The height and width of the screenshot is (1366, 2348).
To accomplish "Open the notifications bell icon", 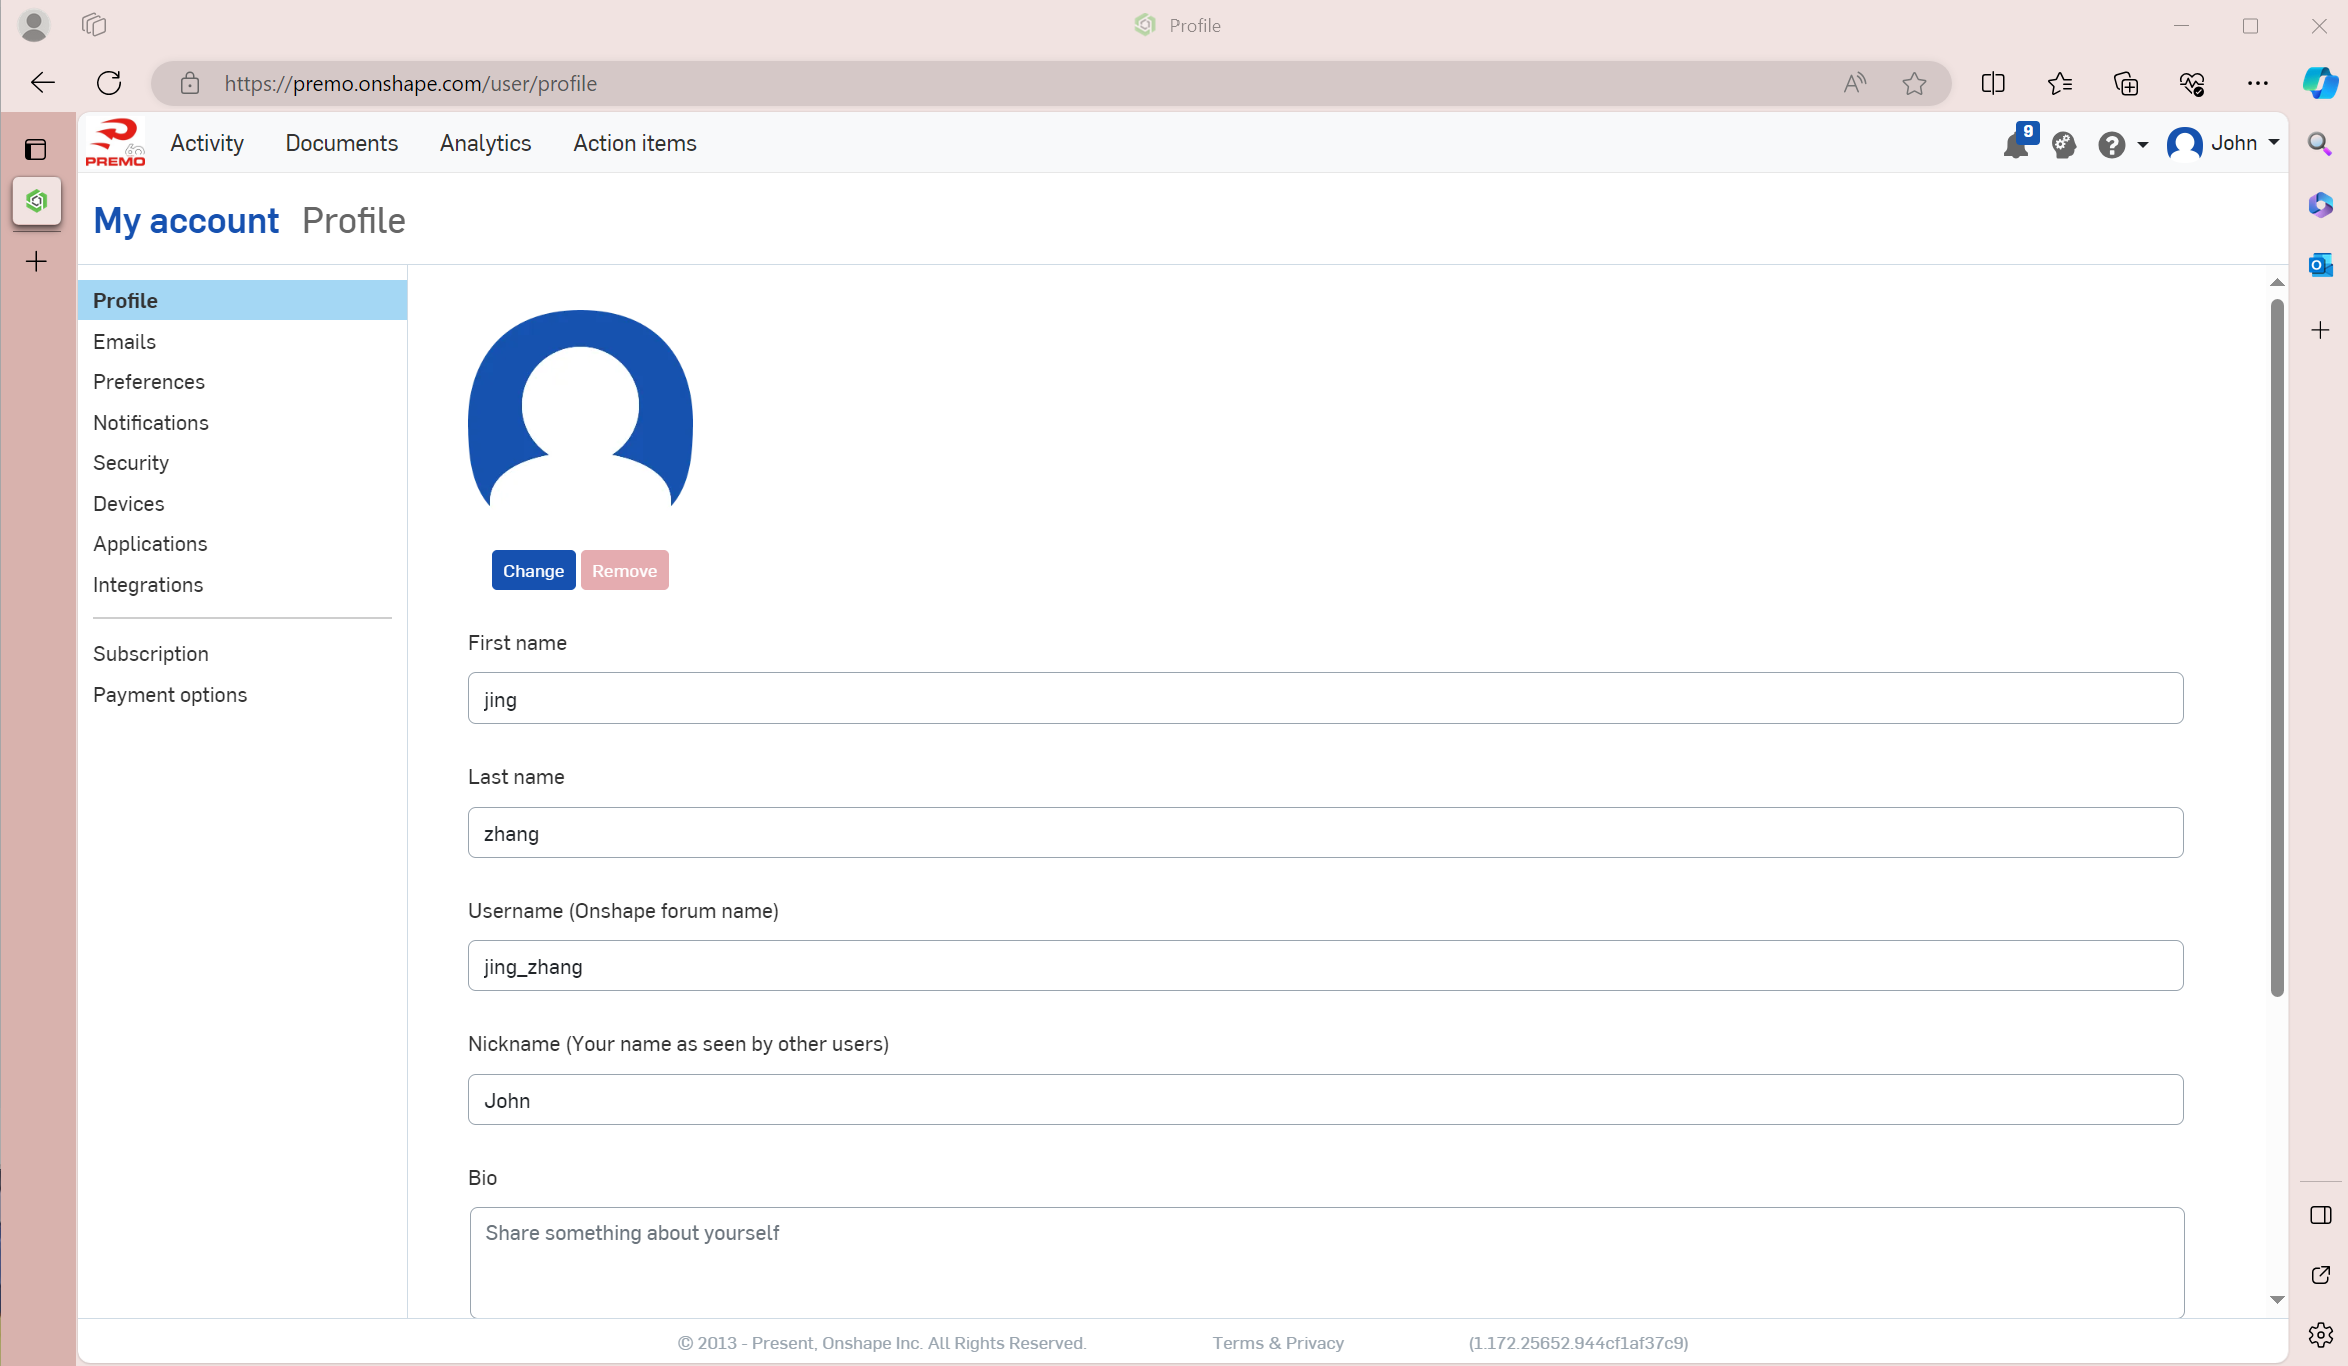I will (x=2015, y=145).
